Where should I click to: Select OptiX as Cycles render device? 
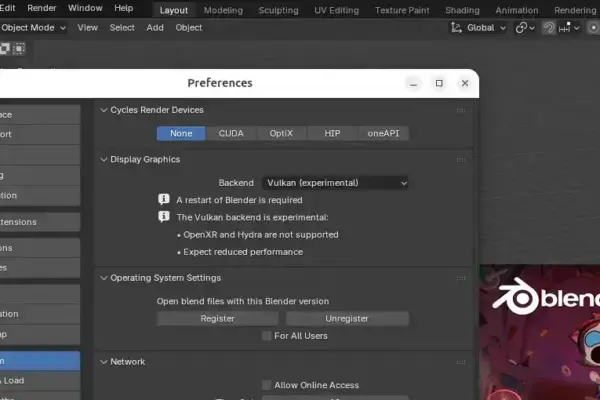click(281, 133)
